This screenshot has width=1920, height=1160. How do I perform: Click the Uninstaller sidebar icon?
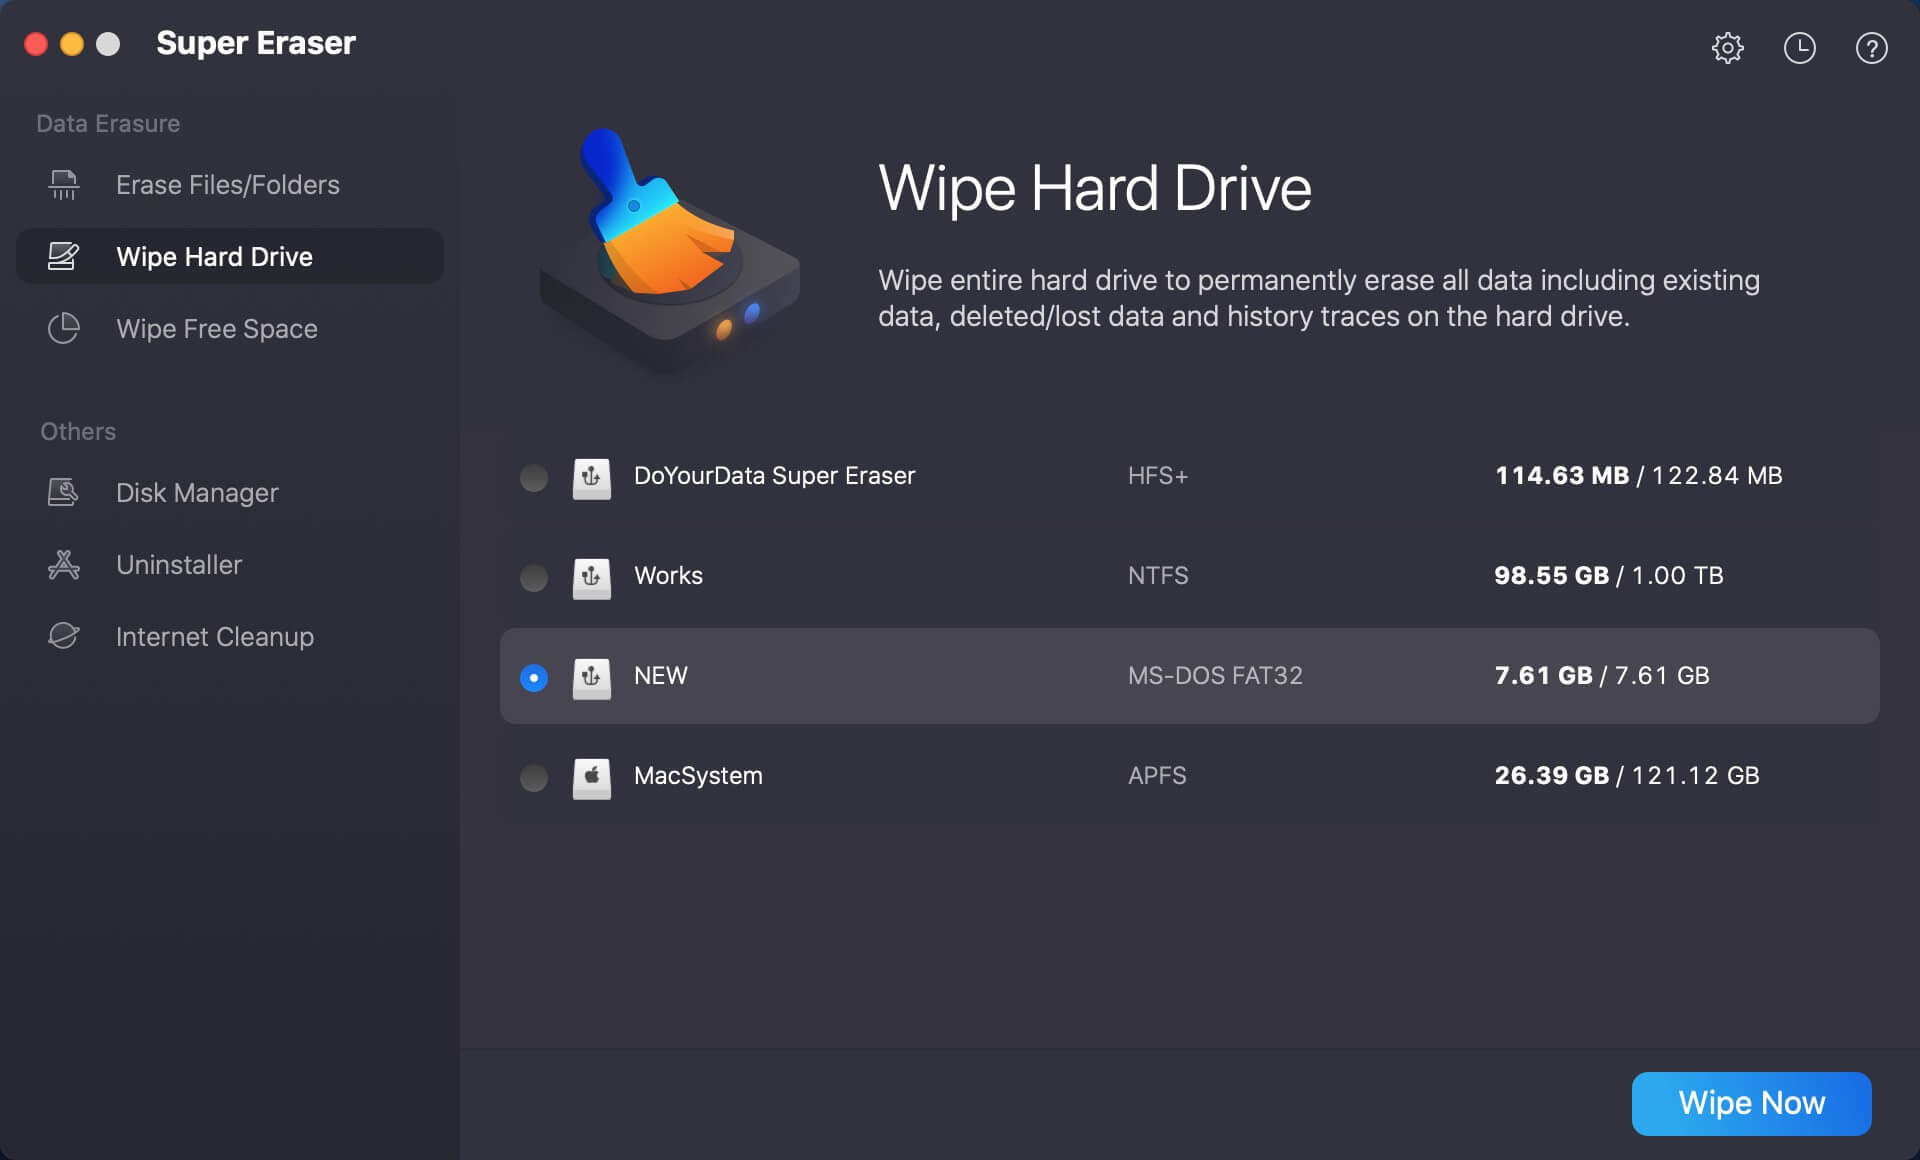[x=64, y=565]
